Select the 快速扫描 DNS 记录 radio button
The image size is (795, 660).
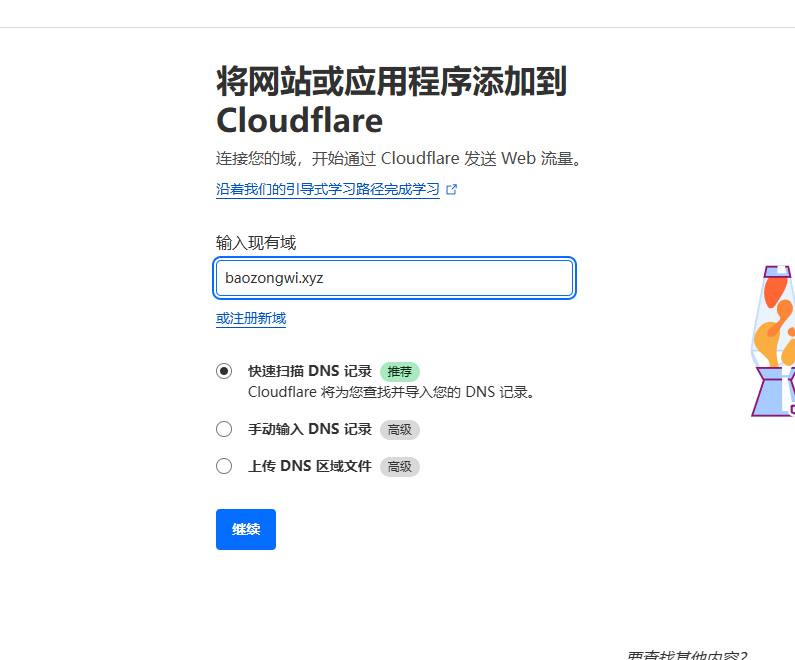pyautogui.click(x=224, y=371)
